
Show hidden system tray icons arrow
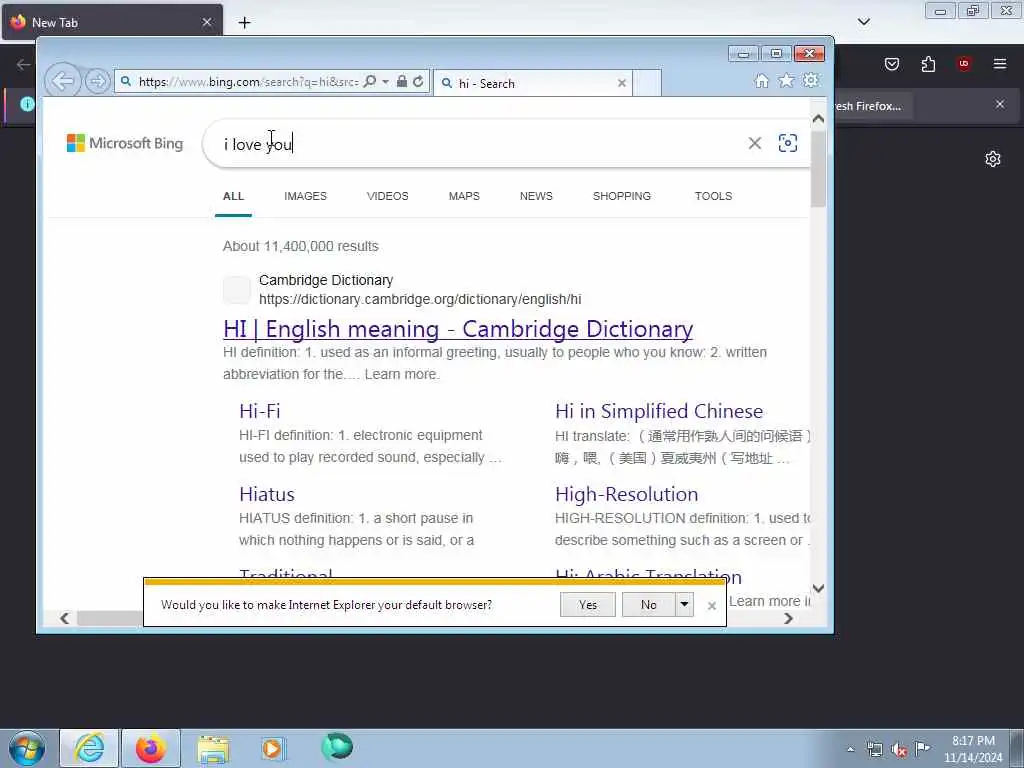850,750
